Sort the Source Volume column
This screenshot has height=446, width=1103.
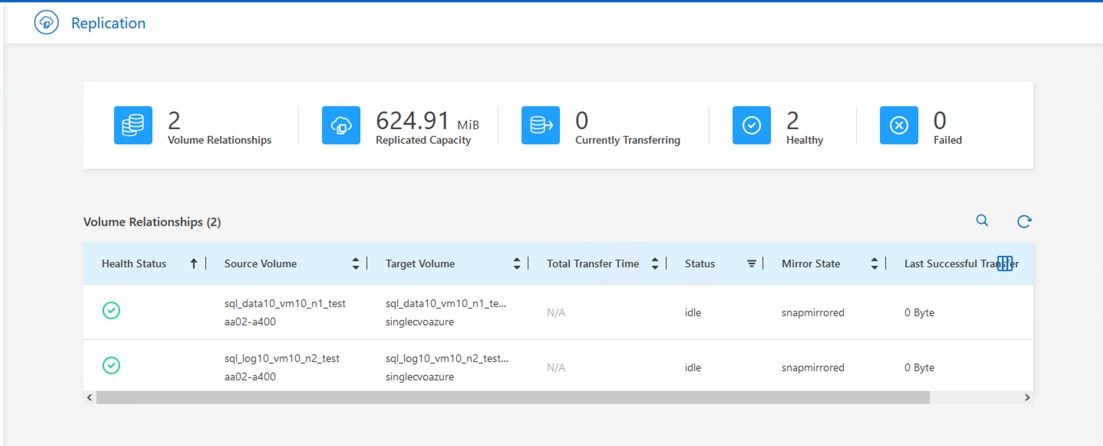coord(355,264)
